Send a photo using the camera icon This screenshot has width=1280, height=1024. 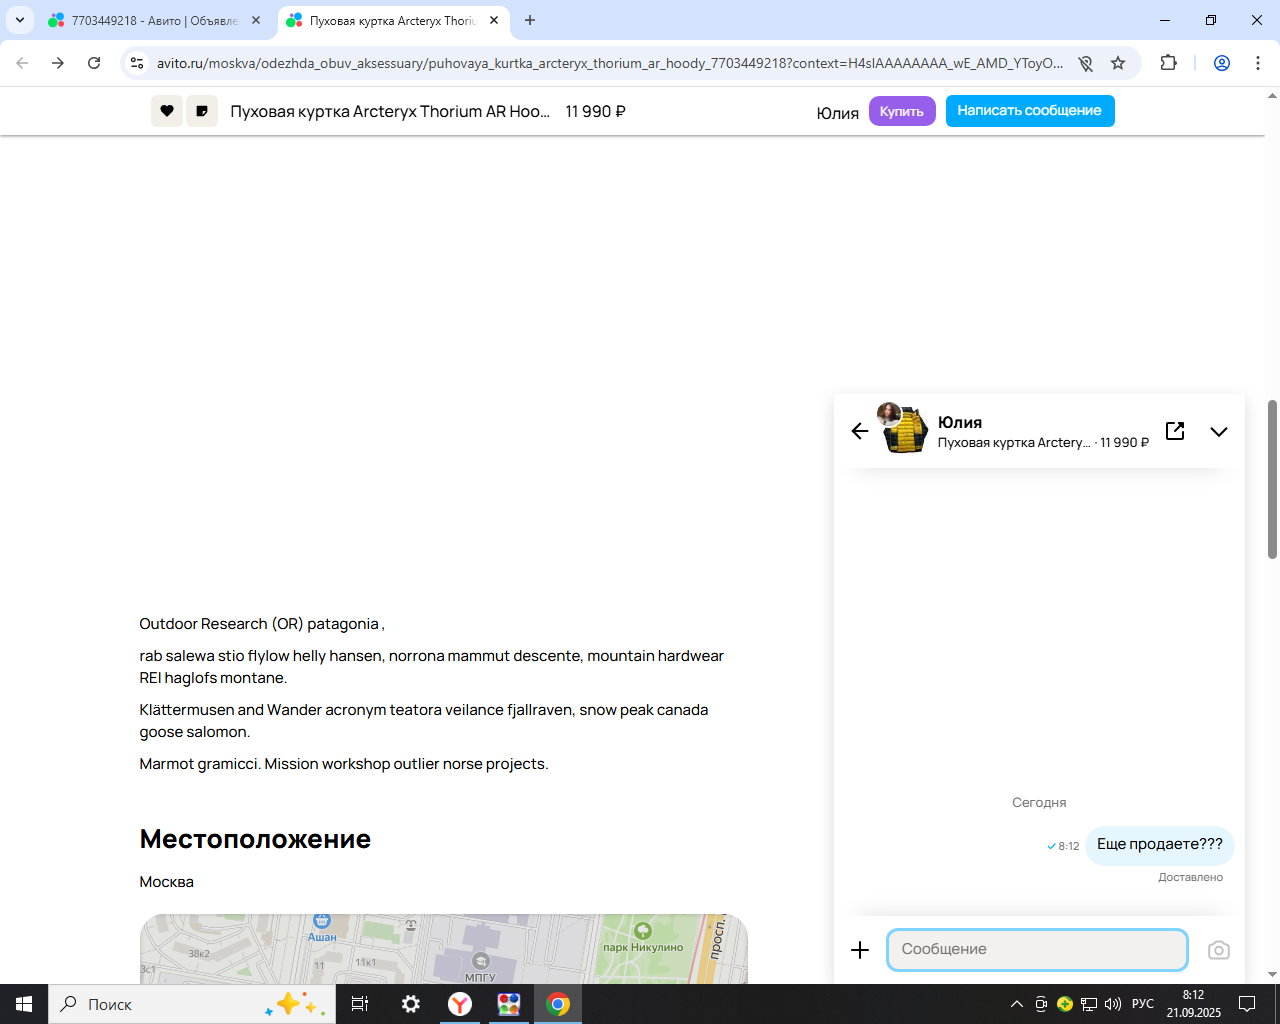tap(1219, 950)
